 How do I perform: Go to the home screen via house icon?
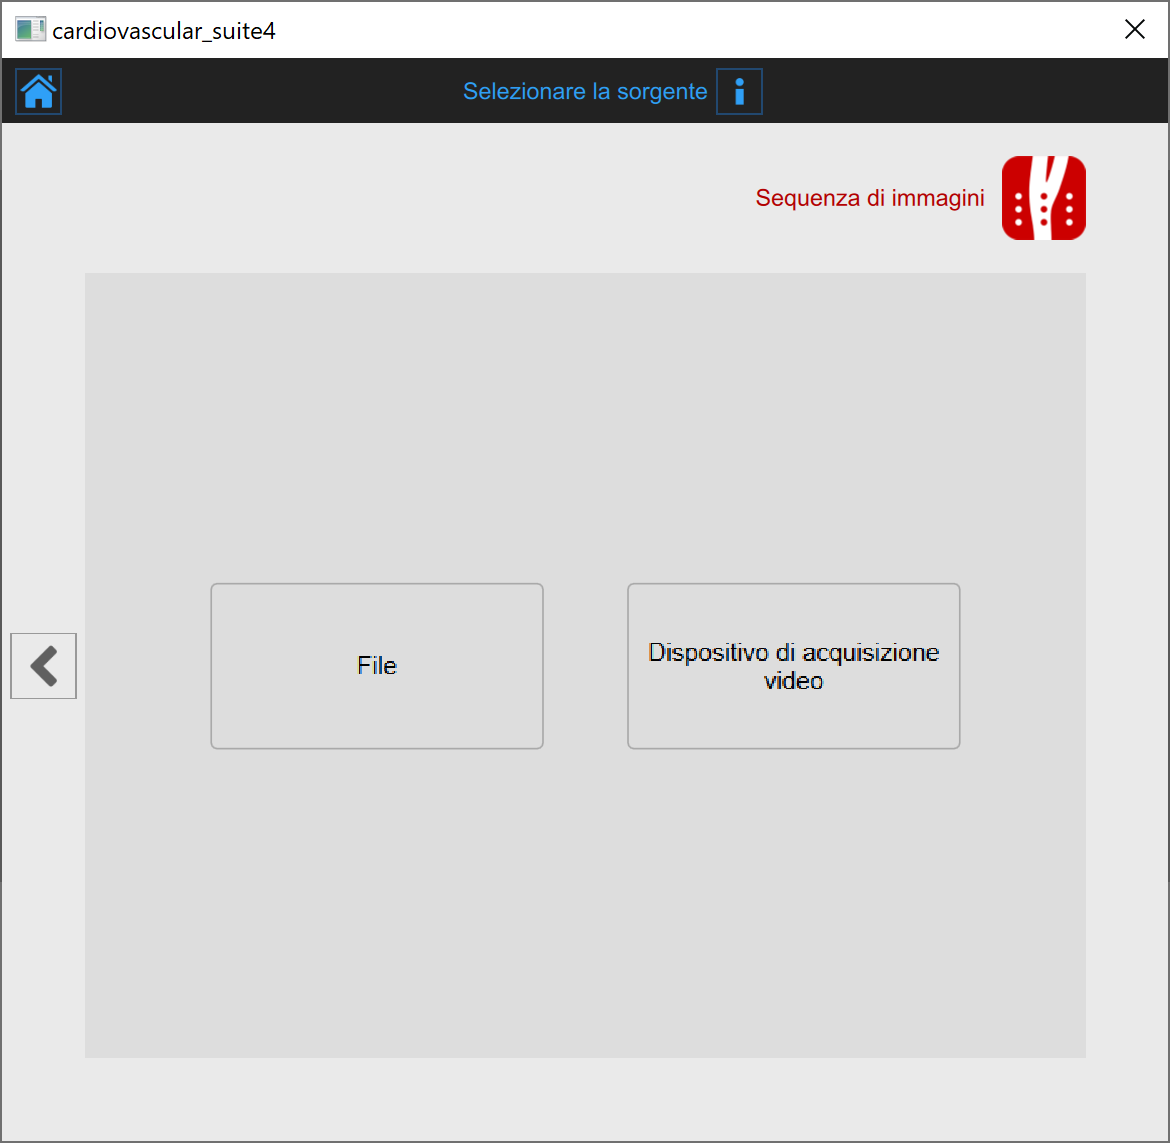pyautogui.click(x=39, y=91)
